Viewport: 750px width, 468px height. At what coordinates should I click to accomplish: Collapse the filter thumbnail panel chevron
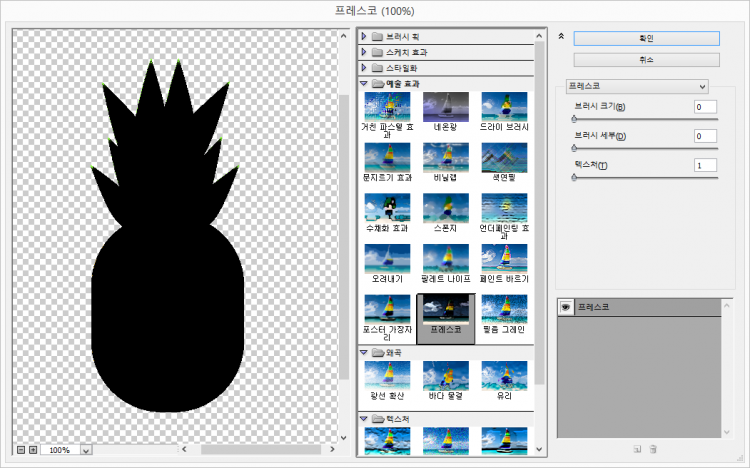(562, 36)
